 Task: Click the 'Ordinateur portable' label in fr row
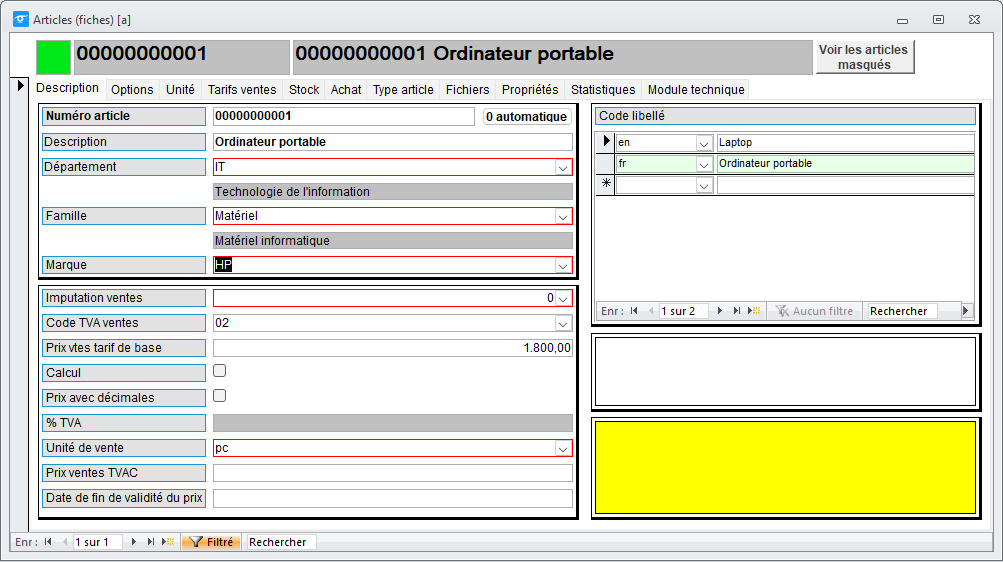846,164
